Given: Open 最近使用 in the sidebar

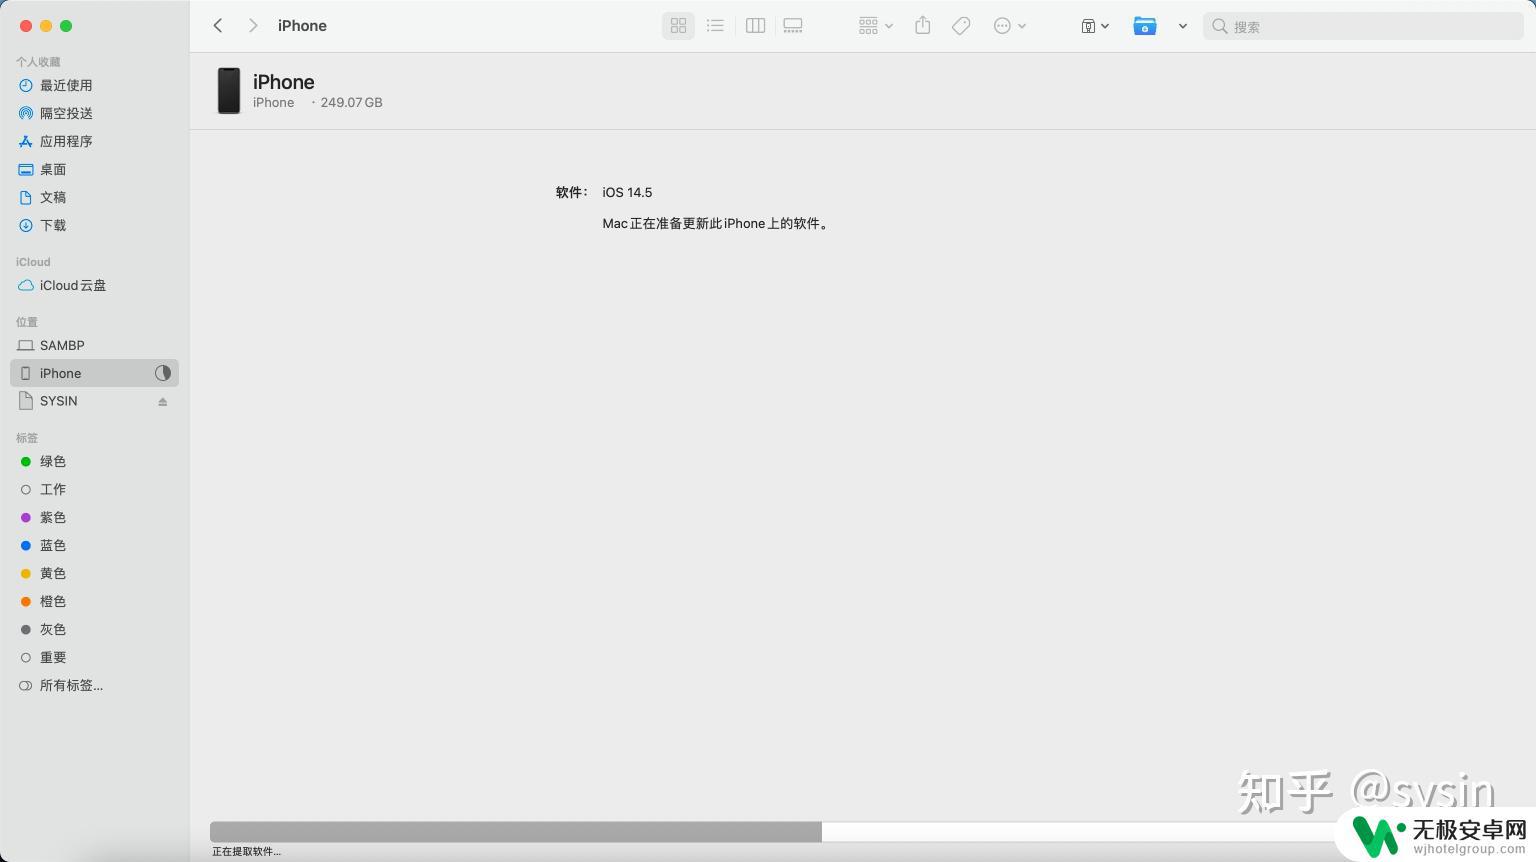Looking at the screenshot, I should pyautogui.click(x=94, y=85).
